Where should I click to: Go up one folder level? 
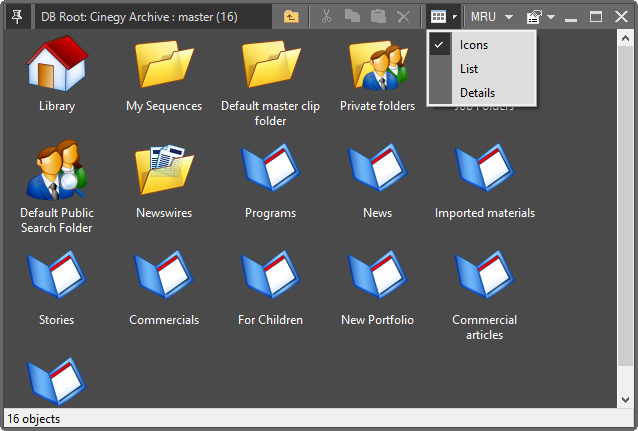[291, 17]
